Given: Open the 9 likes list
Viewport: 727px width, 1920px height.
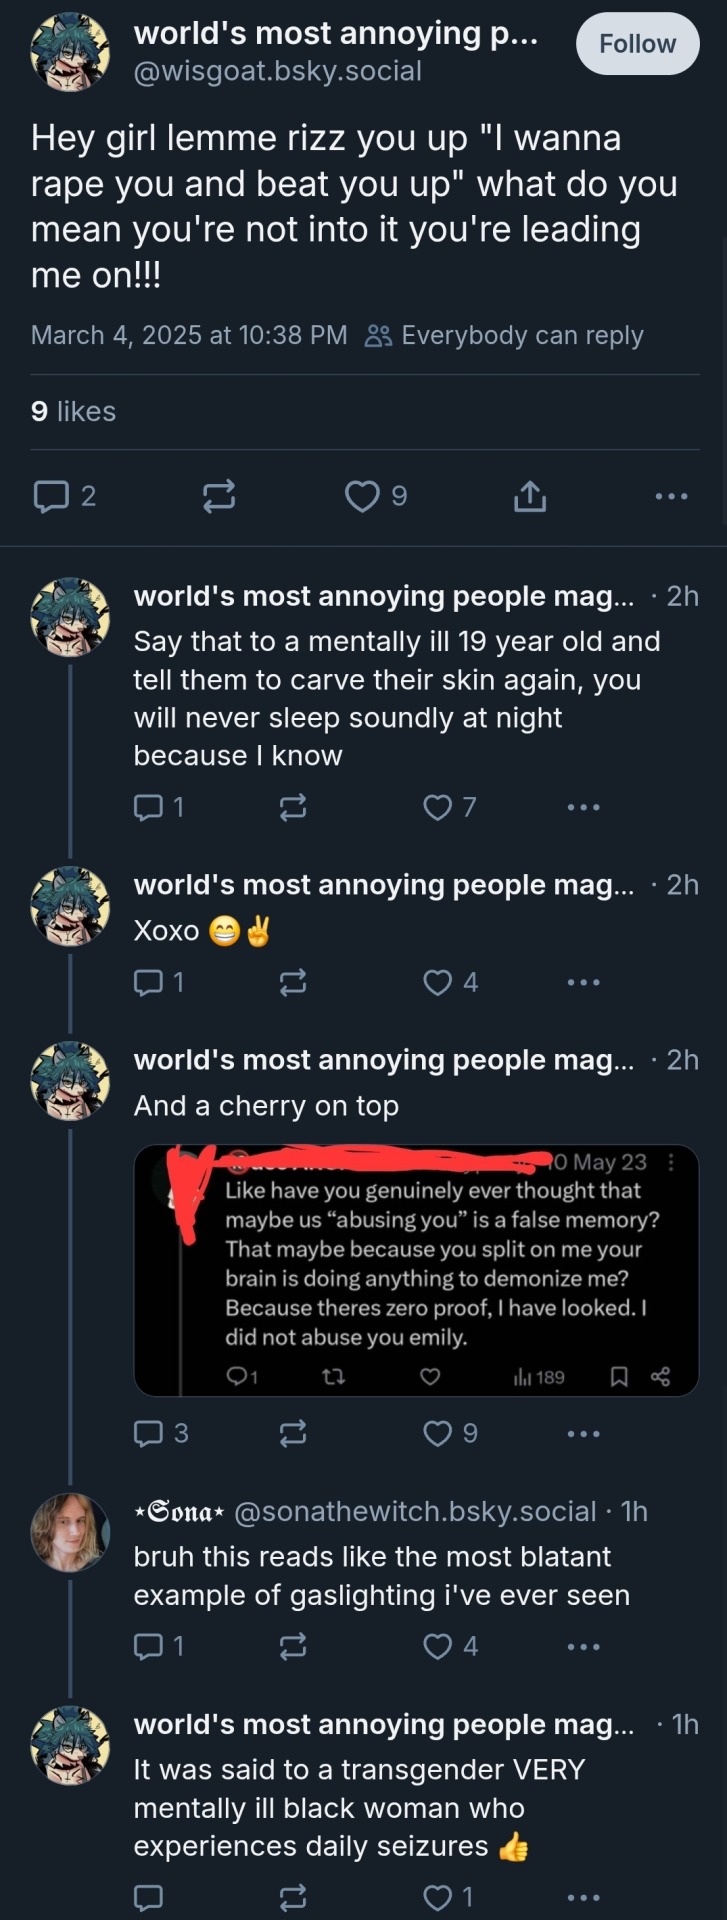Looking at the screenshot, I should 73,411.
